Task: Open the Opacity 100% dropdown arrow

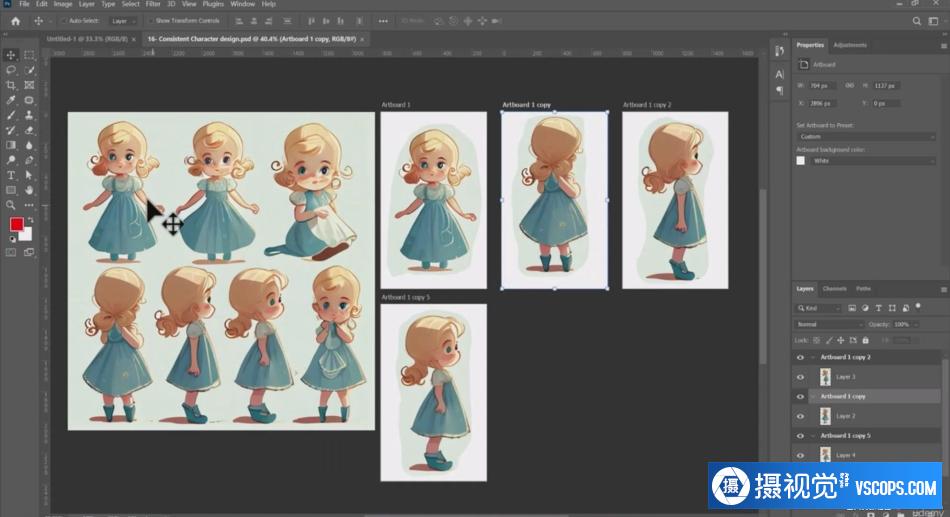Action: tap(915, 324)
